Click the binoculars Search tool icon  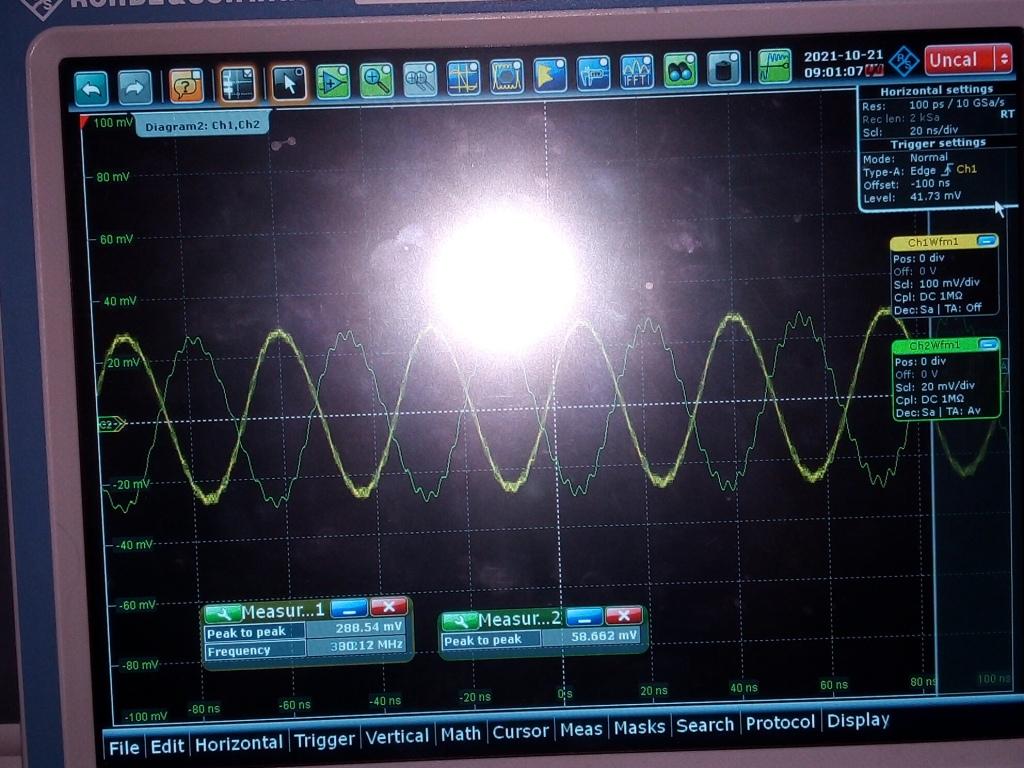coord(680,71)
